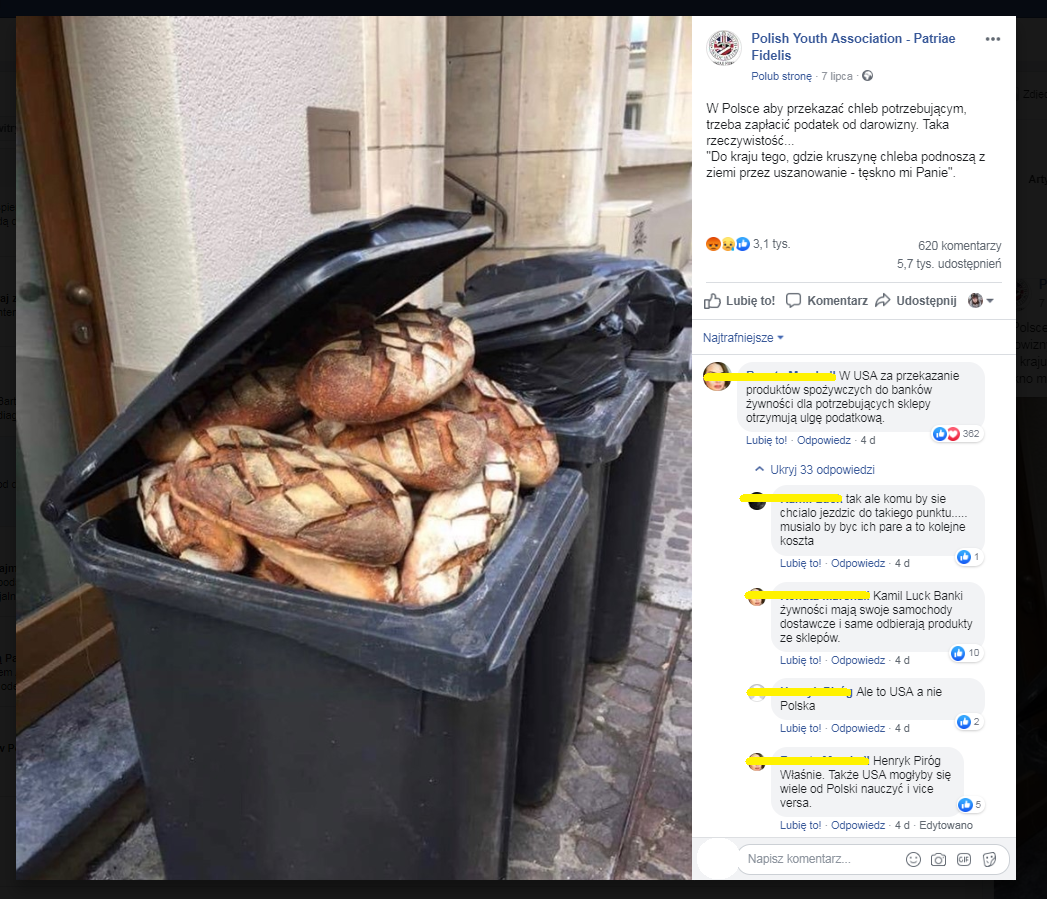The height and width of the screenshot is (899, 1047).
Task: Insert a GIF with the GIF icon
Action: [x=964, y=859]
